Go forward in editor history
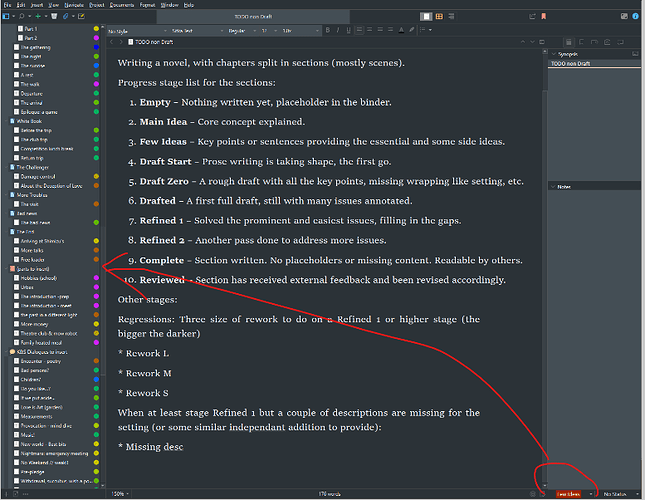Image resolution: width=645 pixels, height=500 pixels. pos(121,42)
